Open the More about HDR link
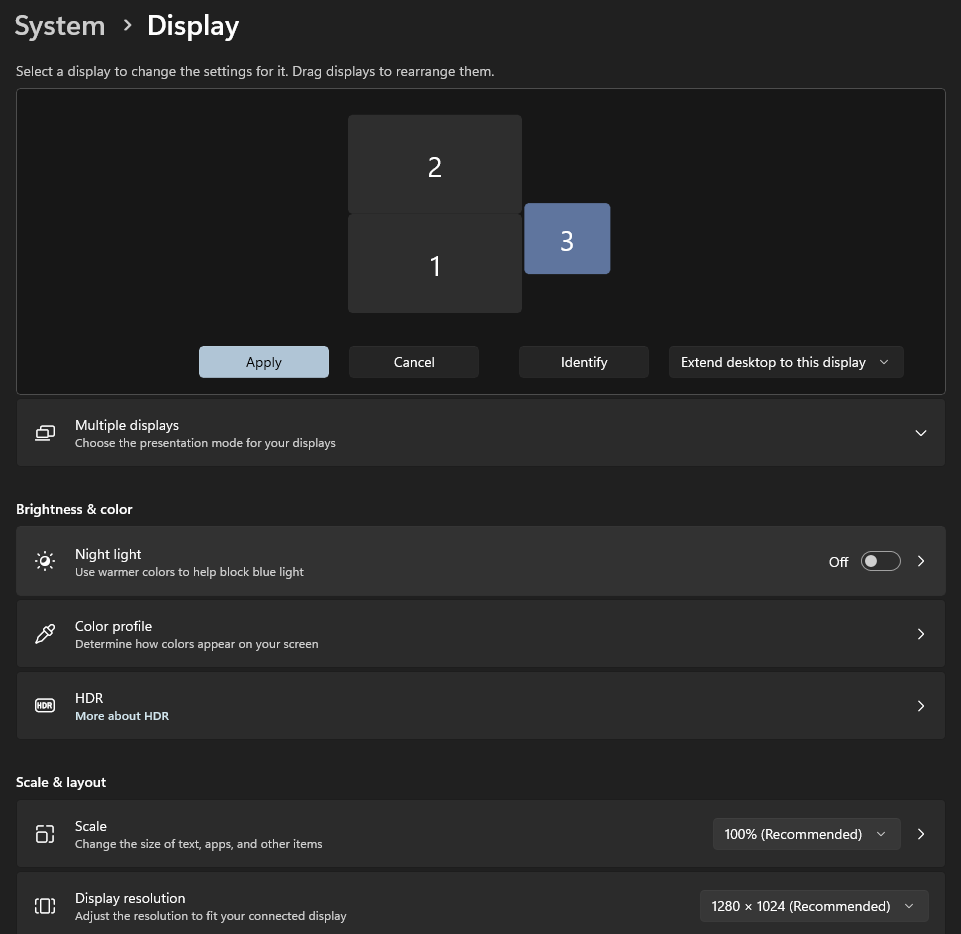The width and height of the screenshot is (961, 934). [x=122, y=716]
